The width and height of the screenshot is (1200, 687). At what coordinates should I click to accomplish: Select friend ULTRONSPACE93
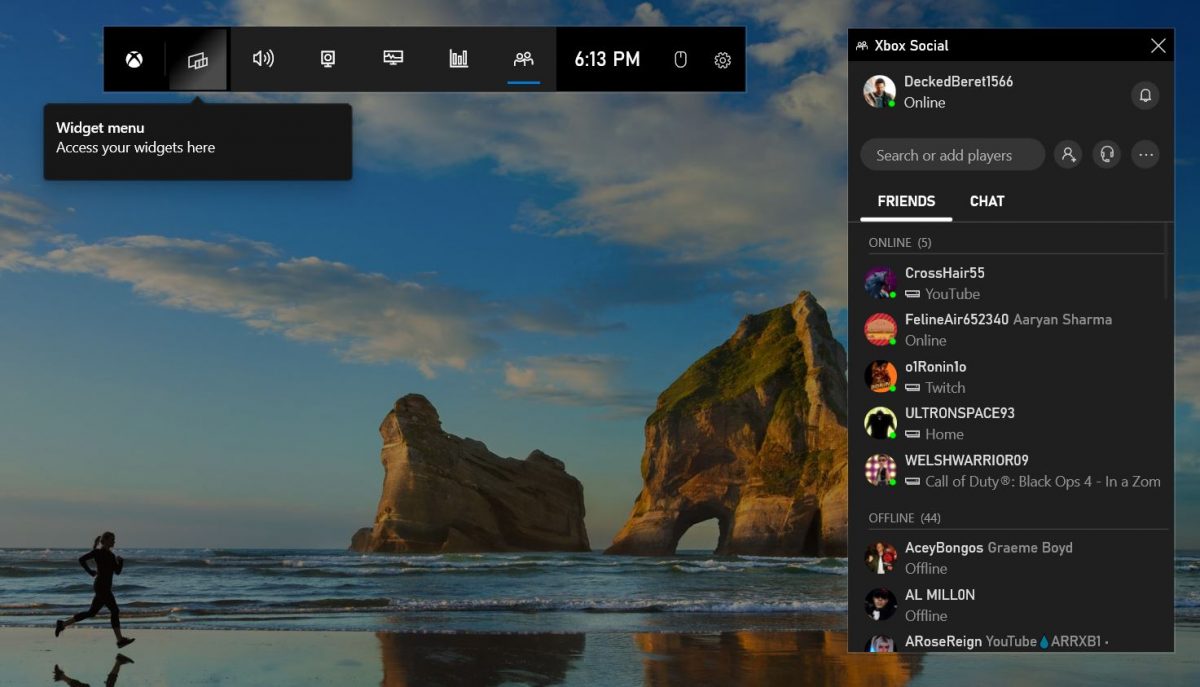point(1012,423)
